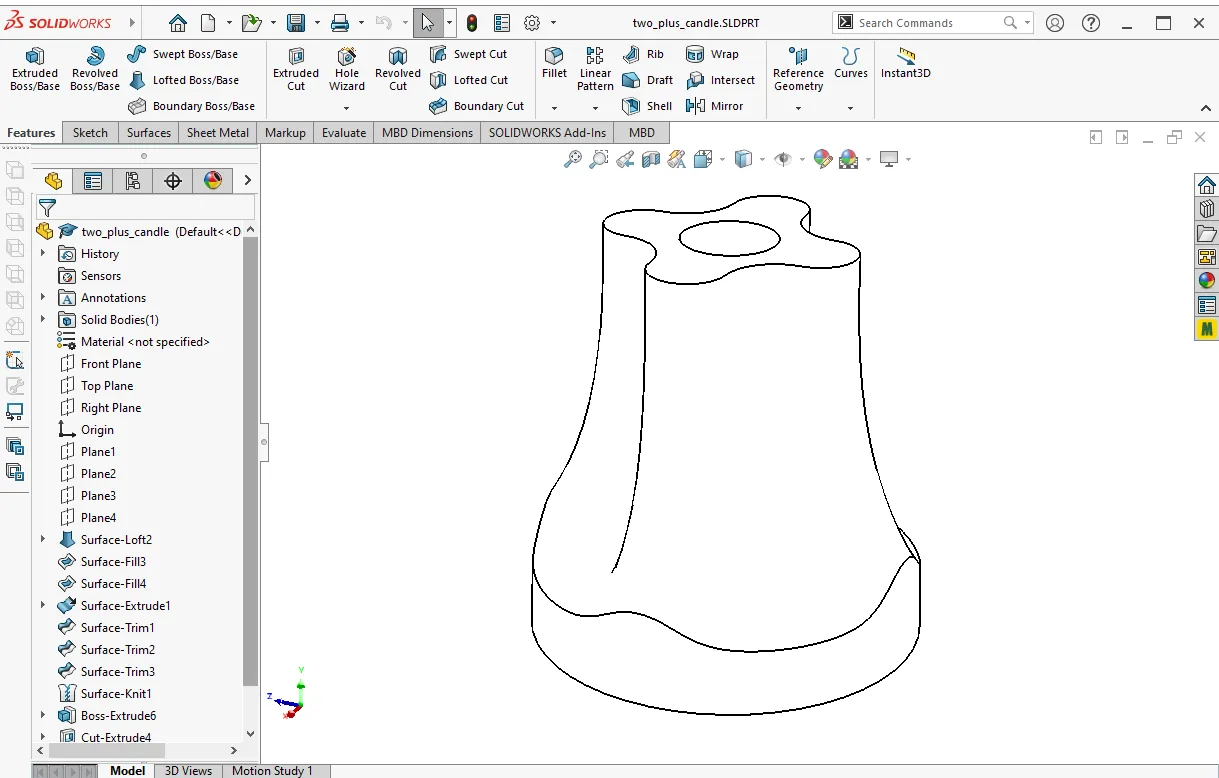Open the Hole Wizard

346,68
